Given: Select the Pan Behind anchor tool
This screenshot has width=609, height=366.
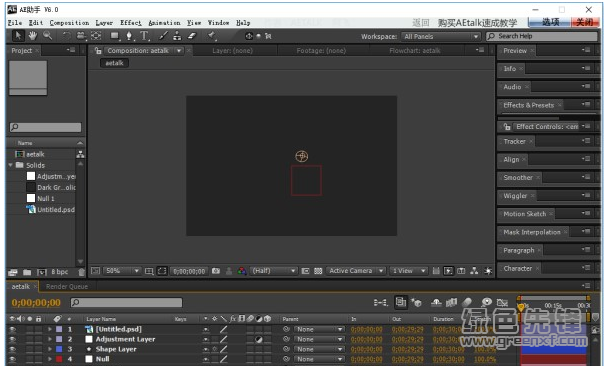Looking at the screenshot, I should click(x=96, y=36).
